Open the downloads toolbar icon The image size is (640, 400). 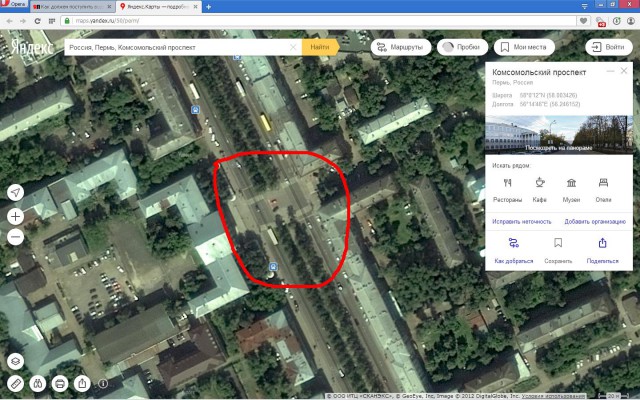coord(617,21)
